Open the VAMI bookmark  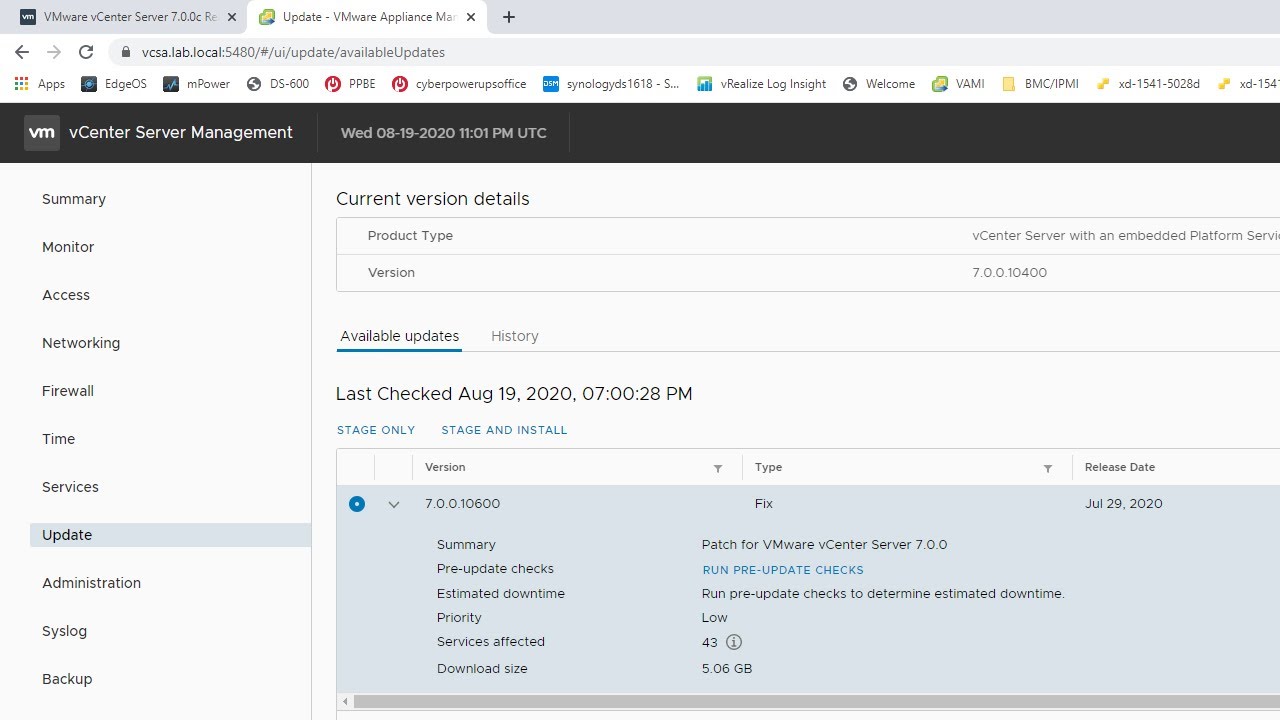click(x=958, y=84)
